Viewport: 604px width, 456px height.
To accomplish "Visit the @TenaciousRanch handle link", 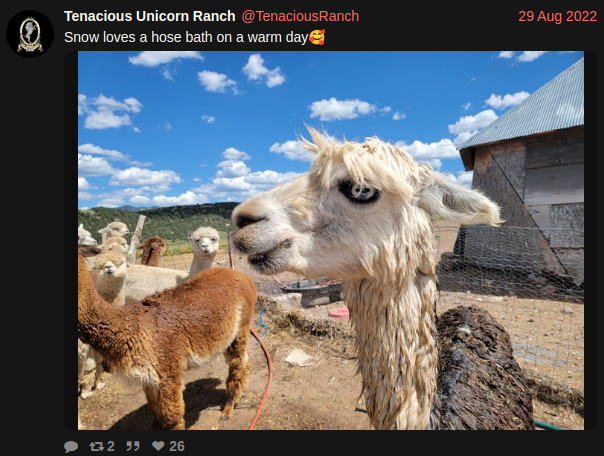I will point(300,16).
